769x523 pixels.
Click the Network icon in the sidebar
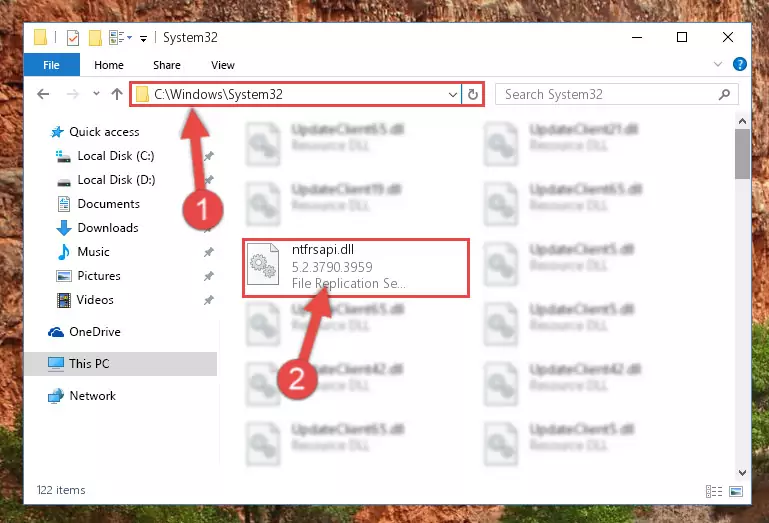coord(56,396)
